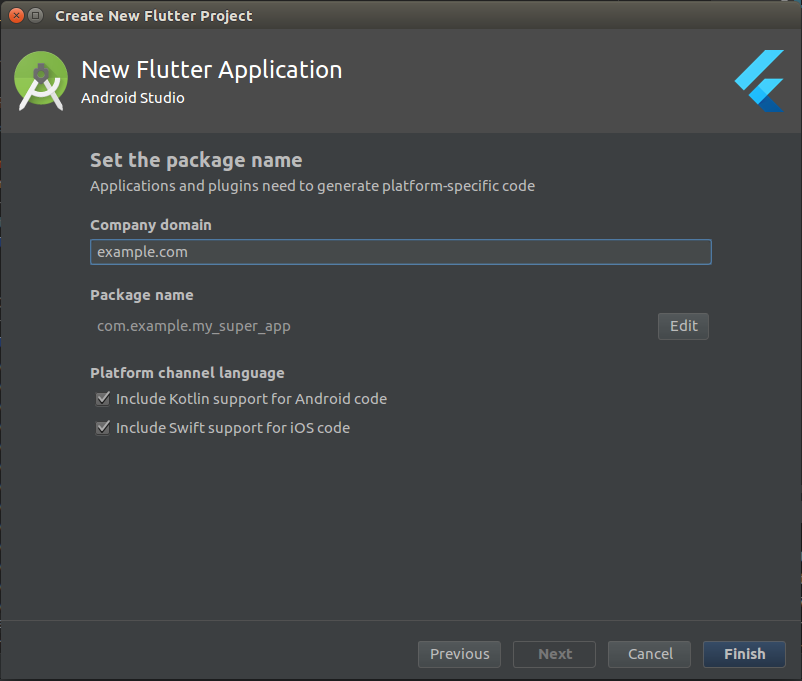Click the platform-specific code description text

[312, 186]
